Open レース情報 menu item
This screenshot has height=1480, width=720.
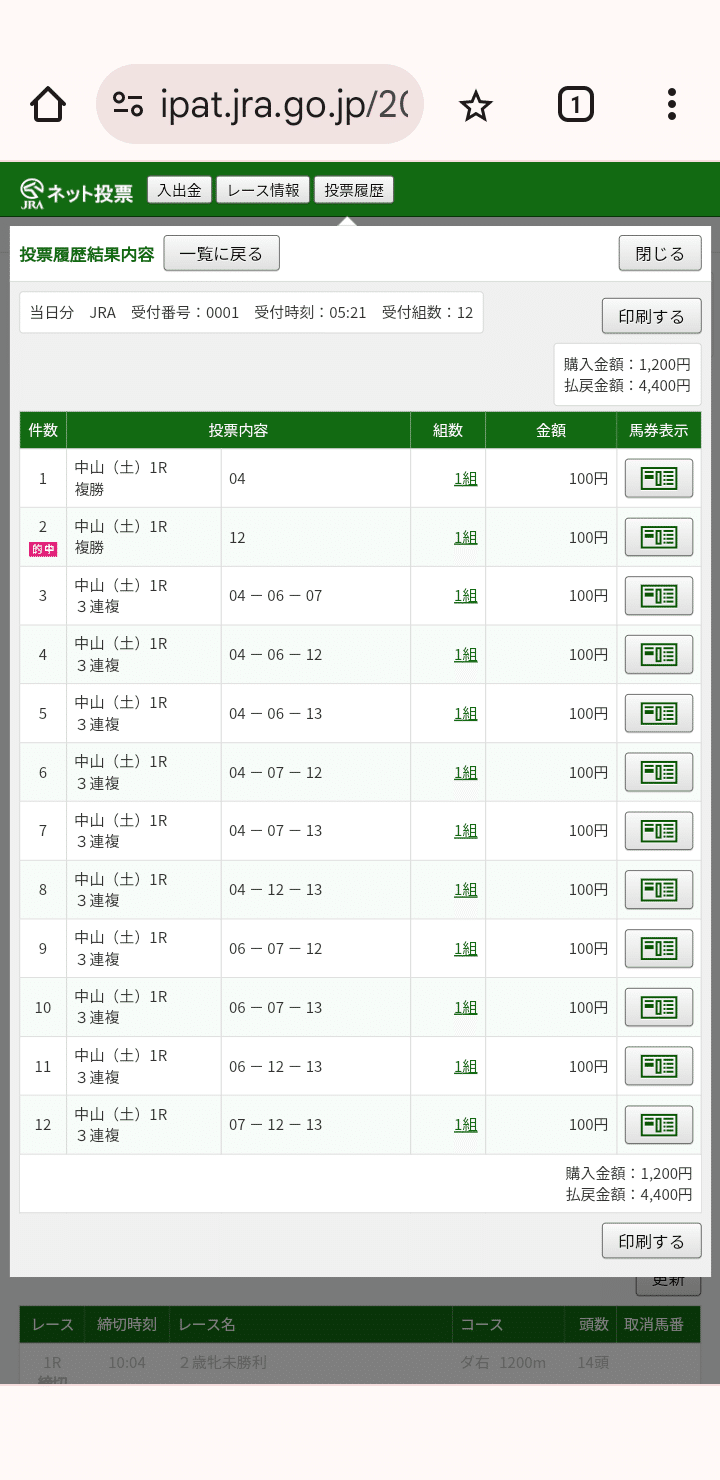click(263, 190)
